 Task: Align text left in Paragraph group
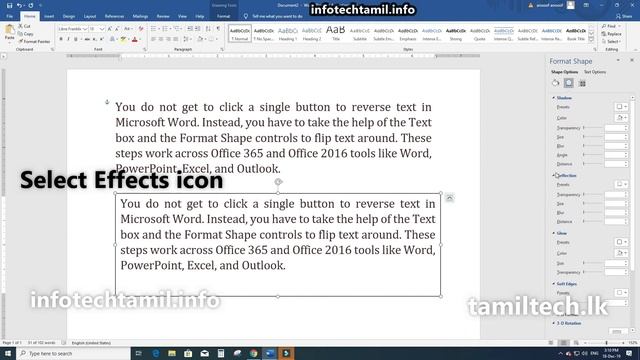tap(153, 39)
